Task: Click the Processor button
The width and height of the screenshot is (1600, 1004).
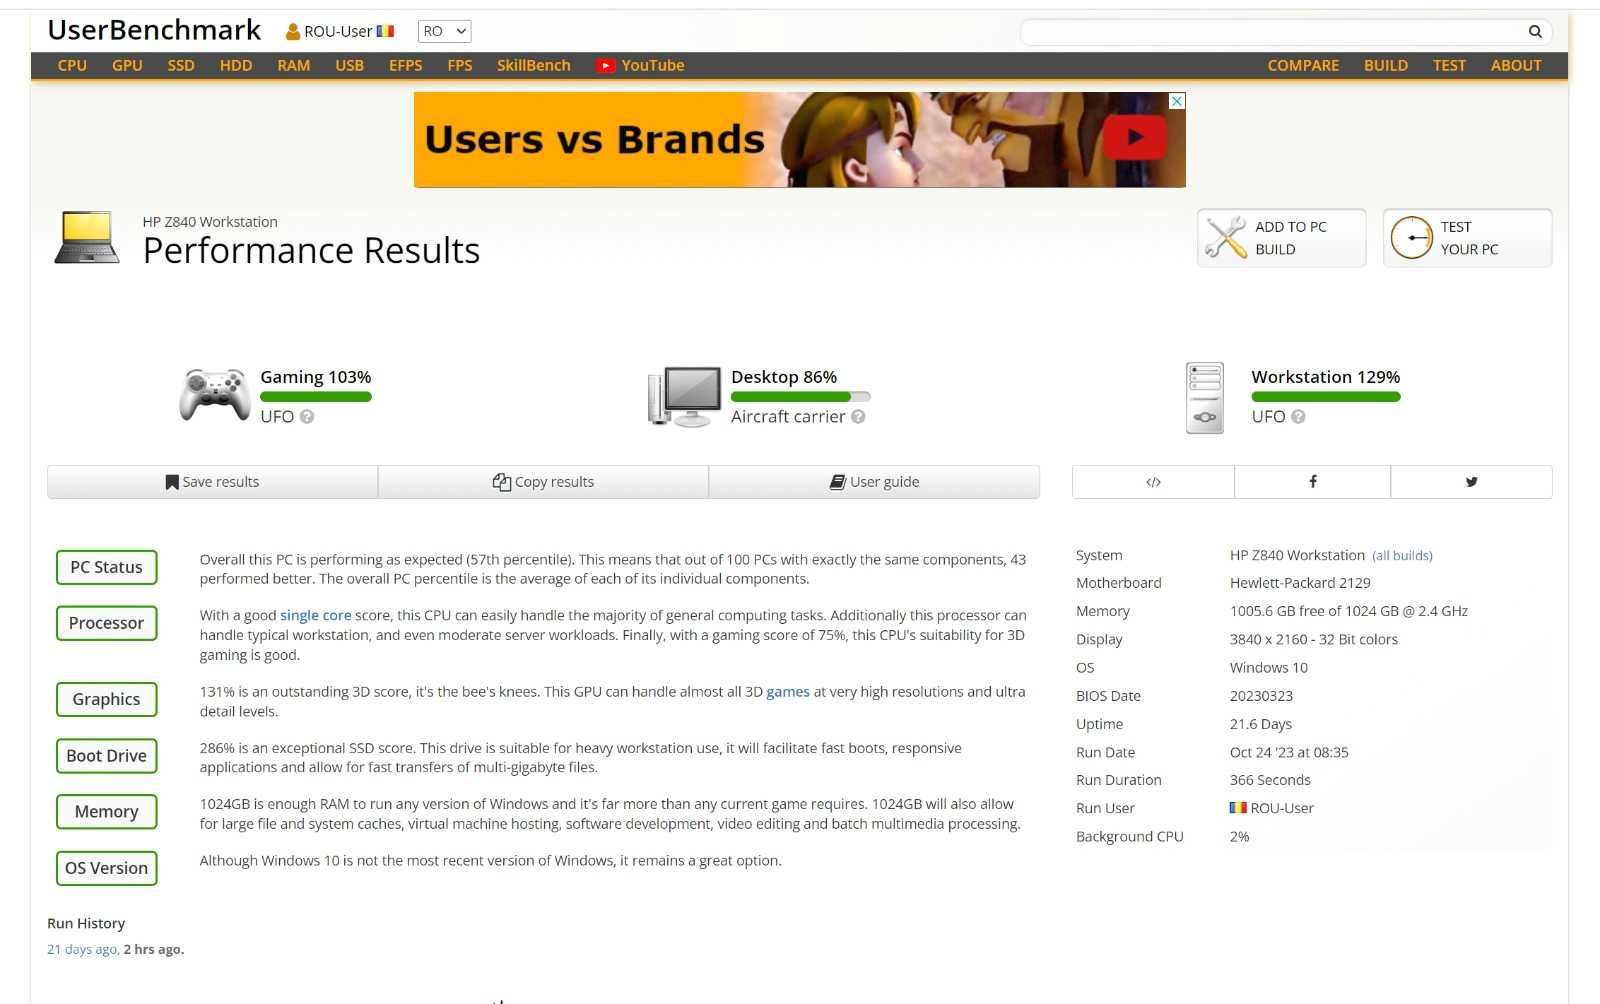Action: click(106, 624)
